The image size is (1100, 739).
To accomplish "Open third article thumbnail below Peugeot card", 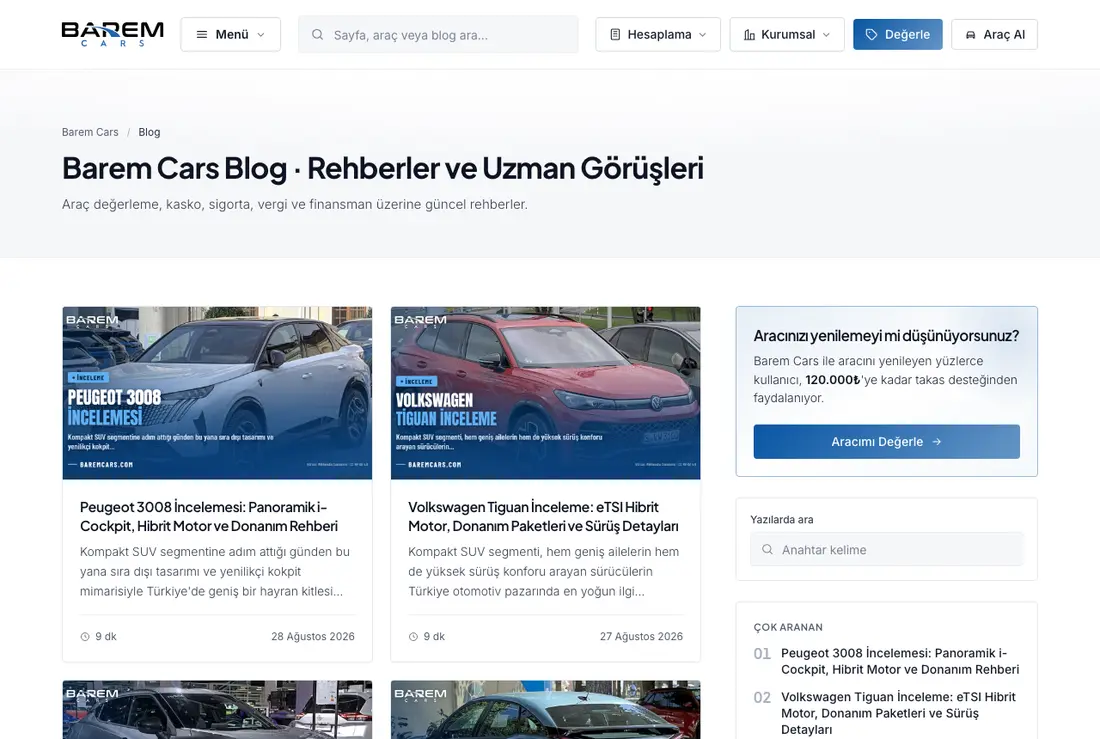I will coord(217,710).
